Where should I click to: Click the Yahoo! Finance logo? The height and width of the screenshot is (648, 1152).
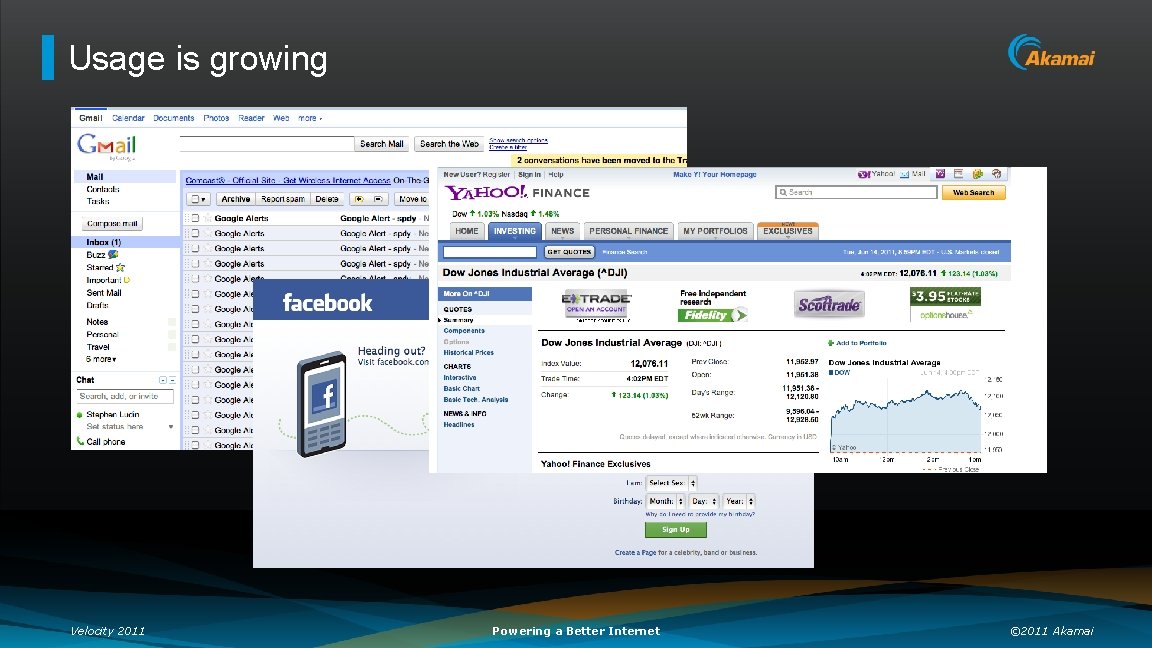517,192
